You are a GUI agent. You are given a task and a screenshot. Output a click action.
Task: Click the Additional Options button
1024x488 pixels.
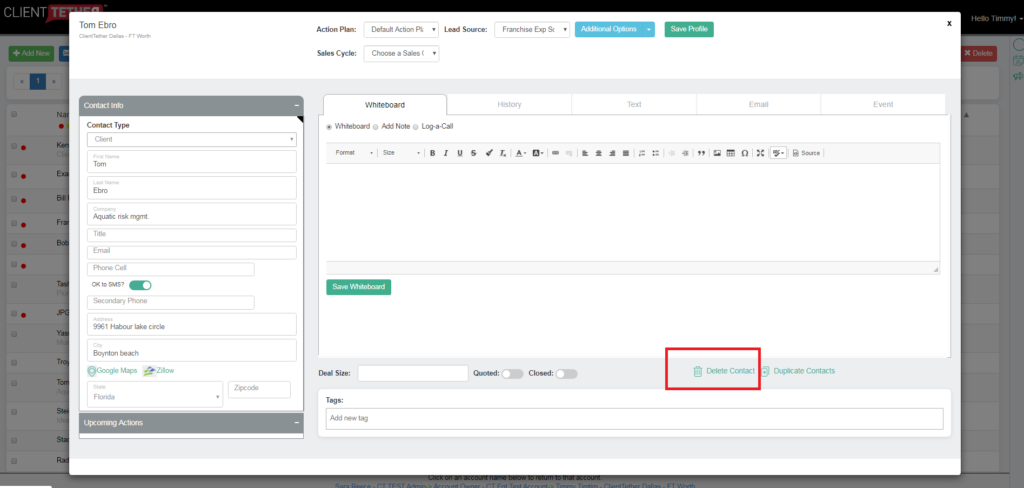click(x=609, y=29)
